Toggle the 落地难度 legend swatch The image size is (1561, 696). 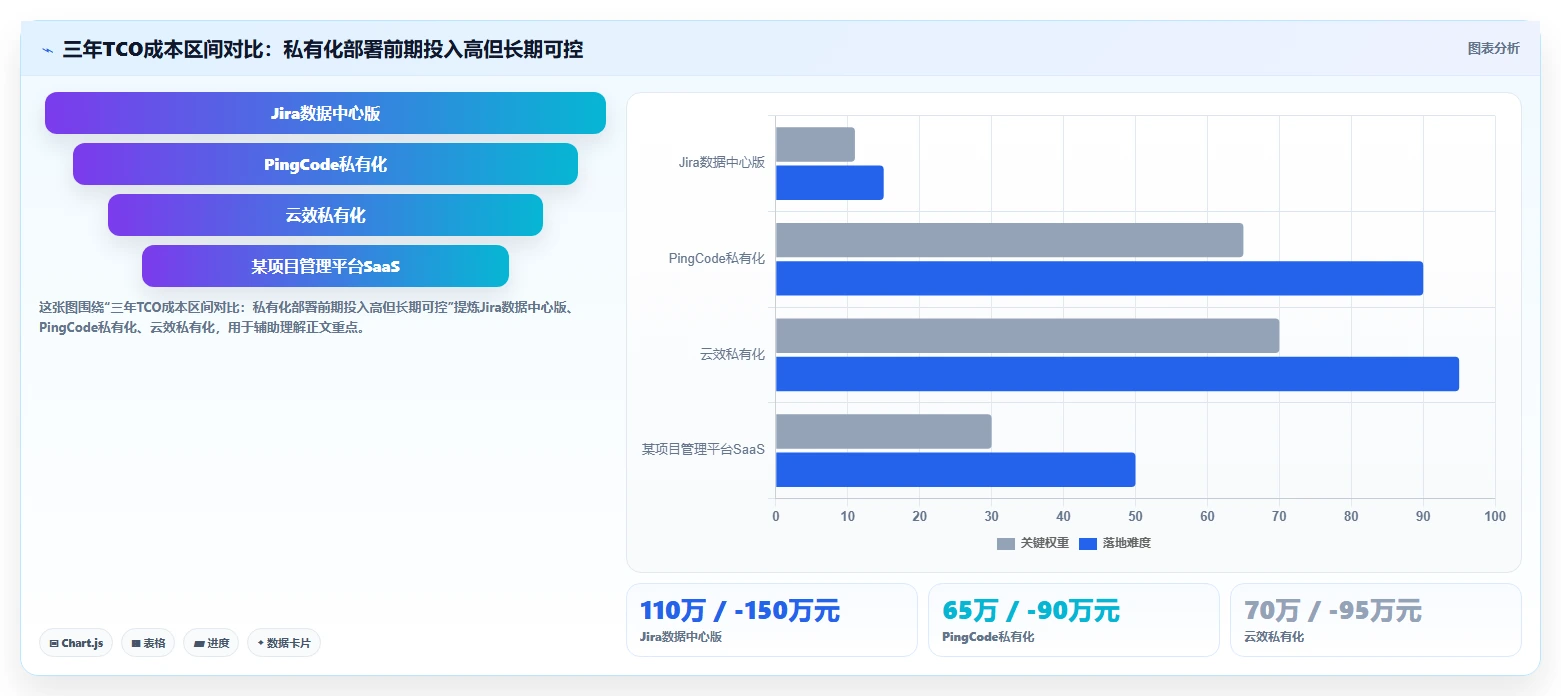pos(1088,544)
